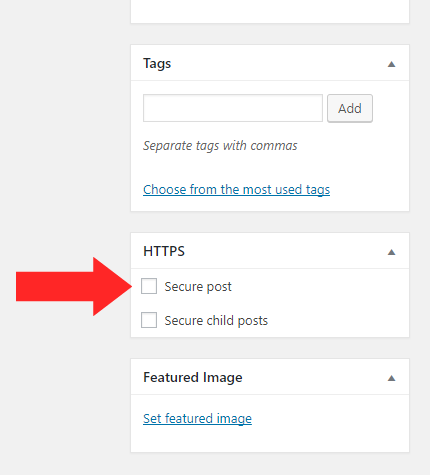Click the red arrow annotation graphic
Screen dimensions: 430x475
[x=74, y=286]
